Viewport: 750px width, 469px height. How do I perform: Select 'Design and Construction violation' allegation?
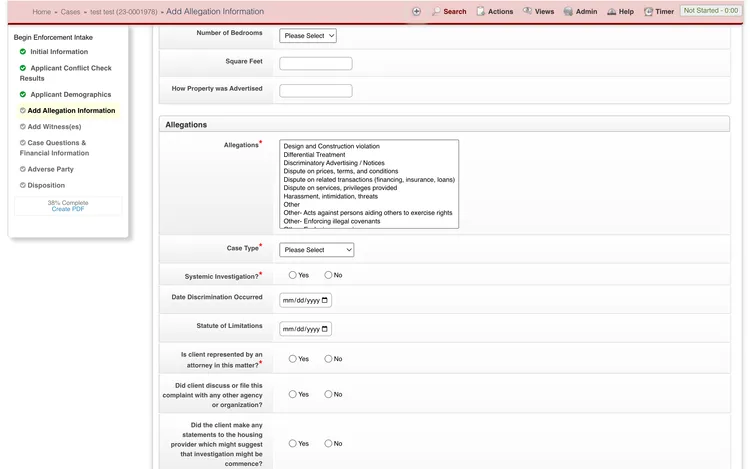point(331,146)
